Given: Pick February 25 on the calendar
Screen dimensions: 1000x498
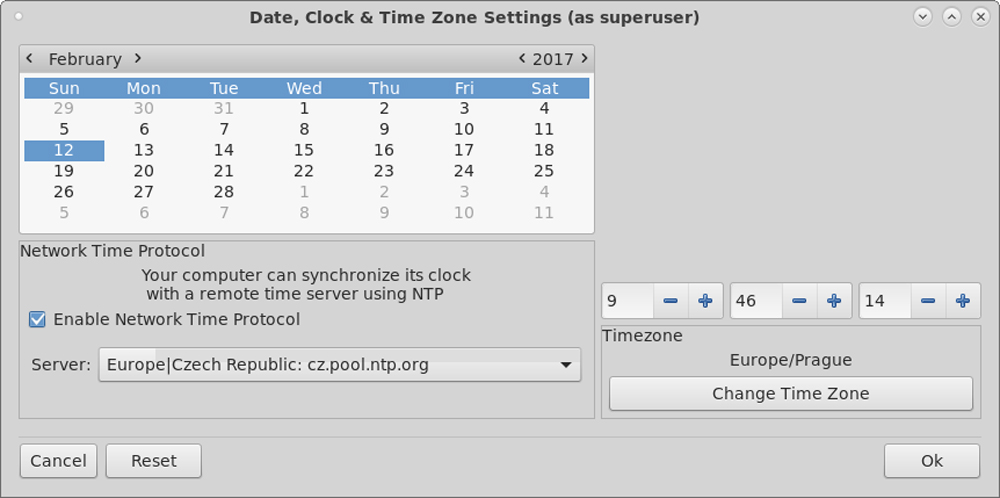Looking at the screenshot, I should (x=544, y=171).
